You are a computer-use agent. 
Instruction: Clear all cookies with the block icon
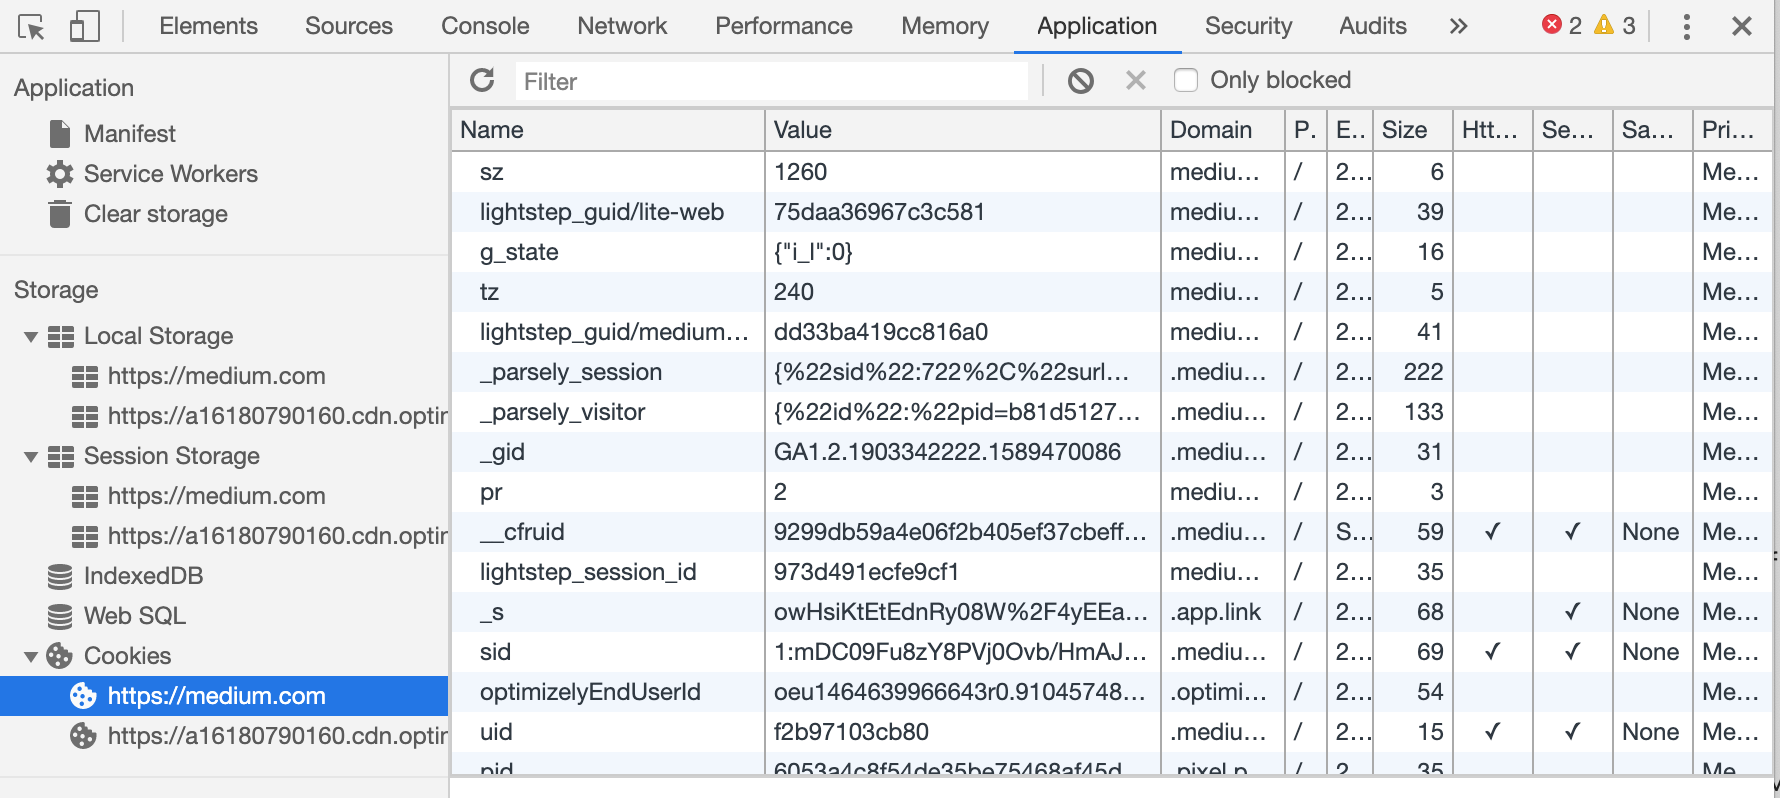pos(1081,80)
